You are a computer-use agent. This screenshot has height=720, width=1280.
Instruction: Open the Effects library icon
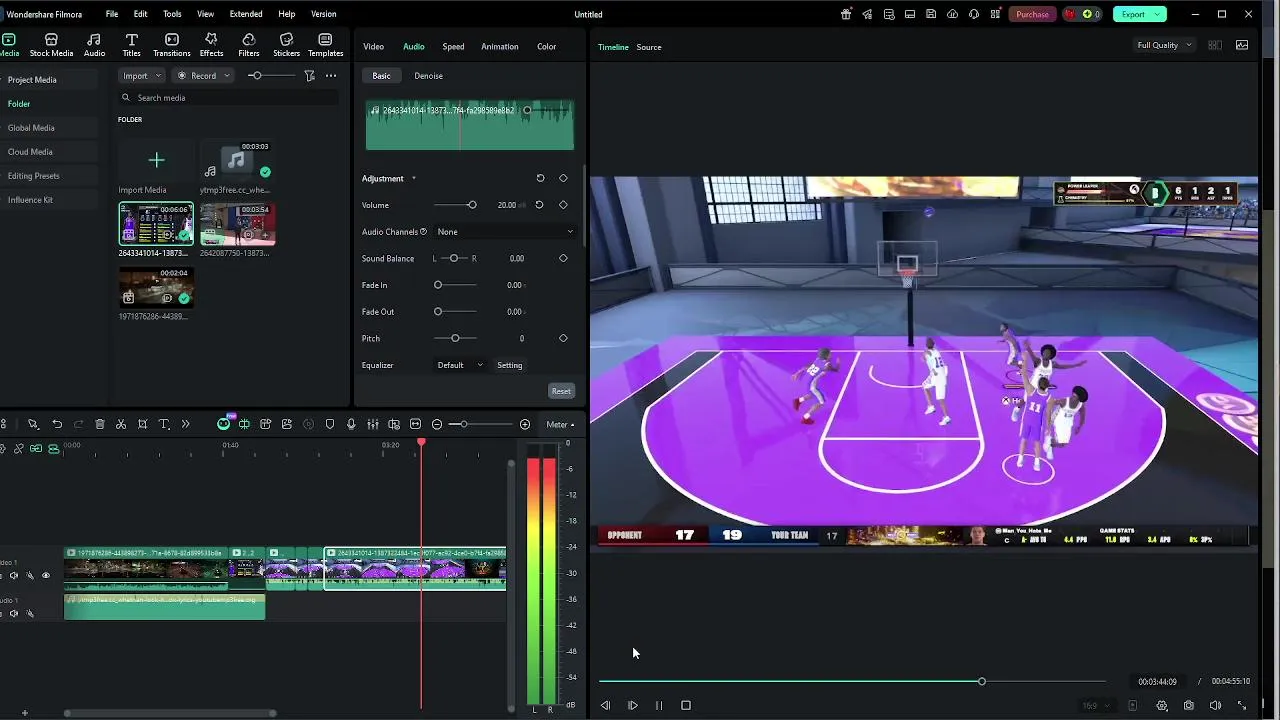point(211,45)
